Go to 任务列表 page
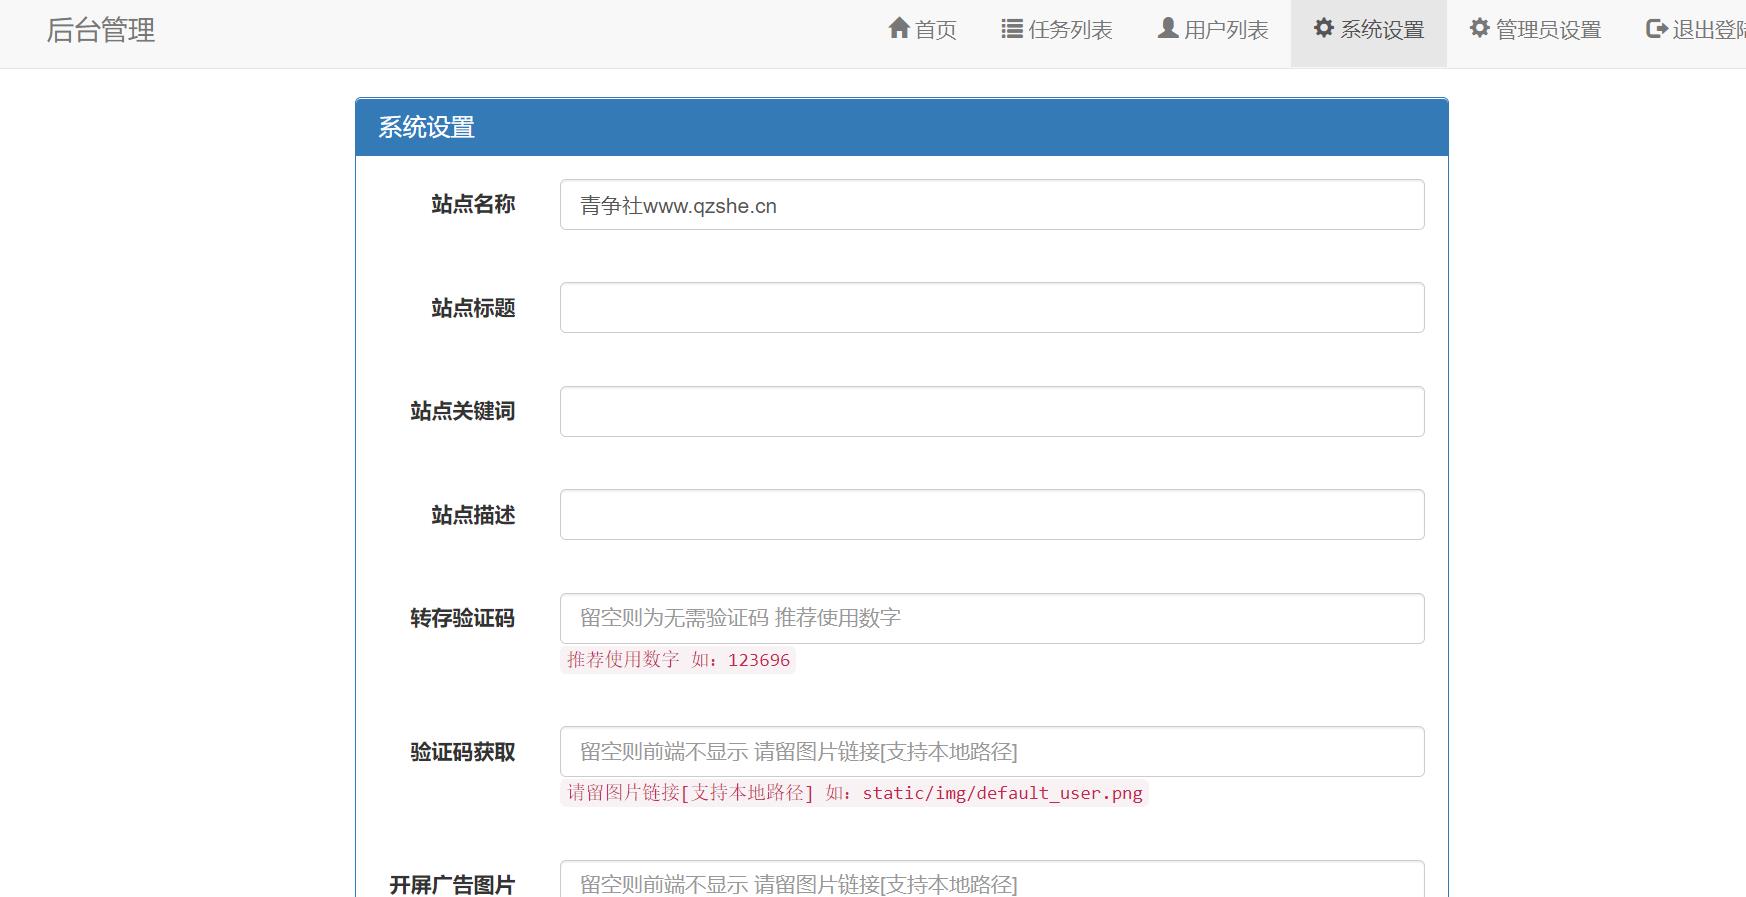Image resolution: width=1746 pixels, height=897 pixels. 1057,30
